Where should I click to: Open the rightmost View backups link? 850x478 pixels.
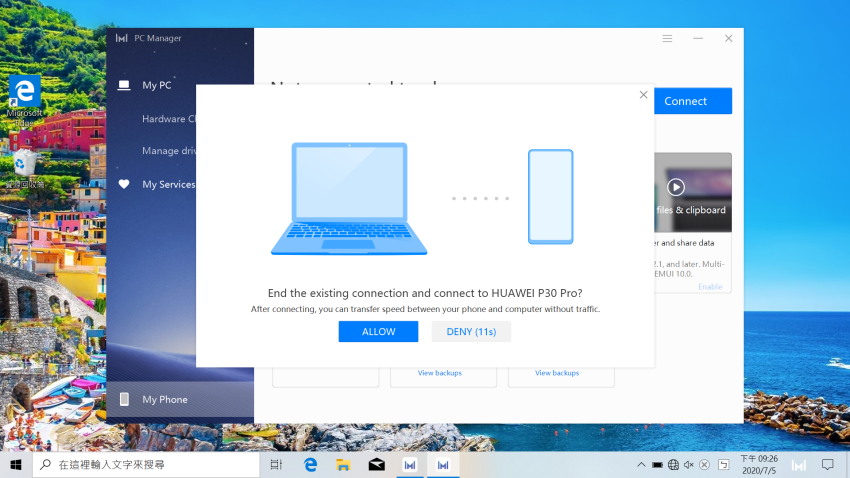557,373
